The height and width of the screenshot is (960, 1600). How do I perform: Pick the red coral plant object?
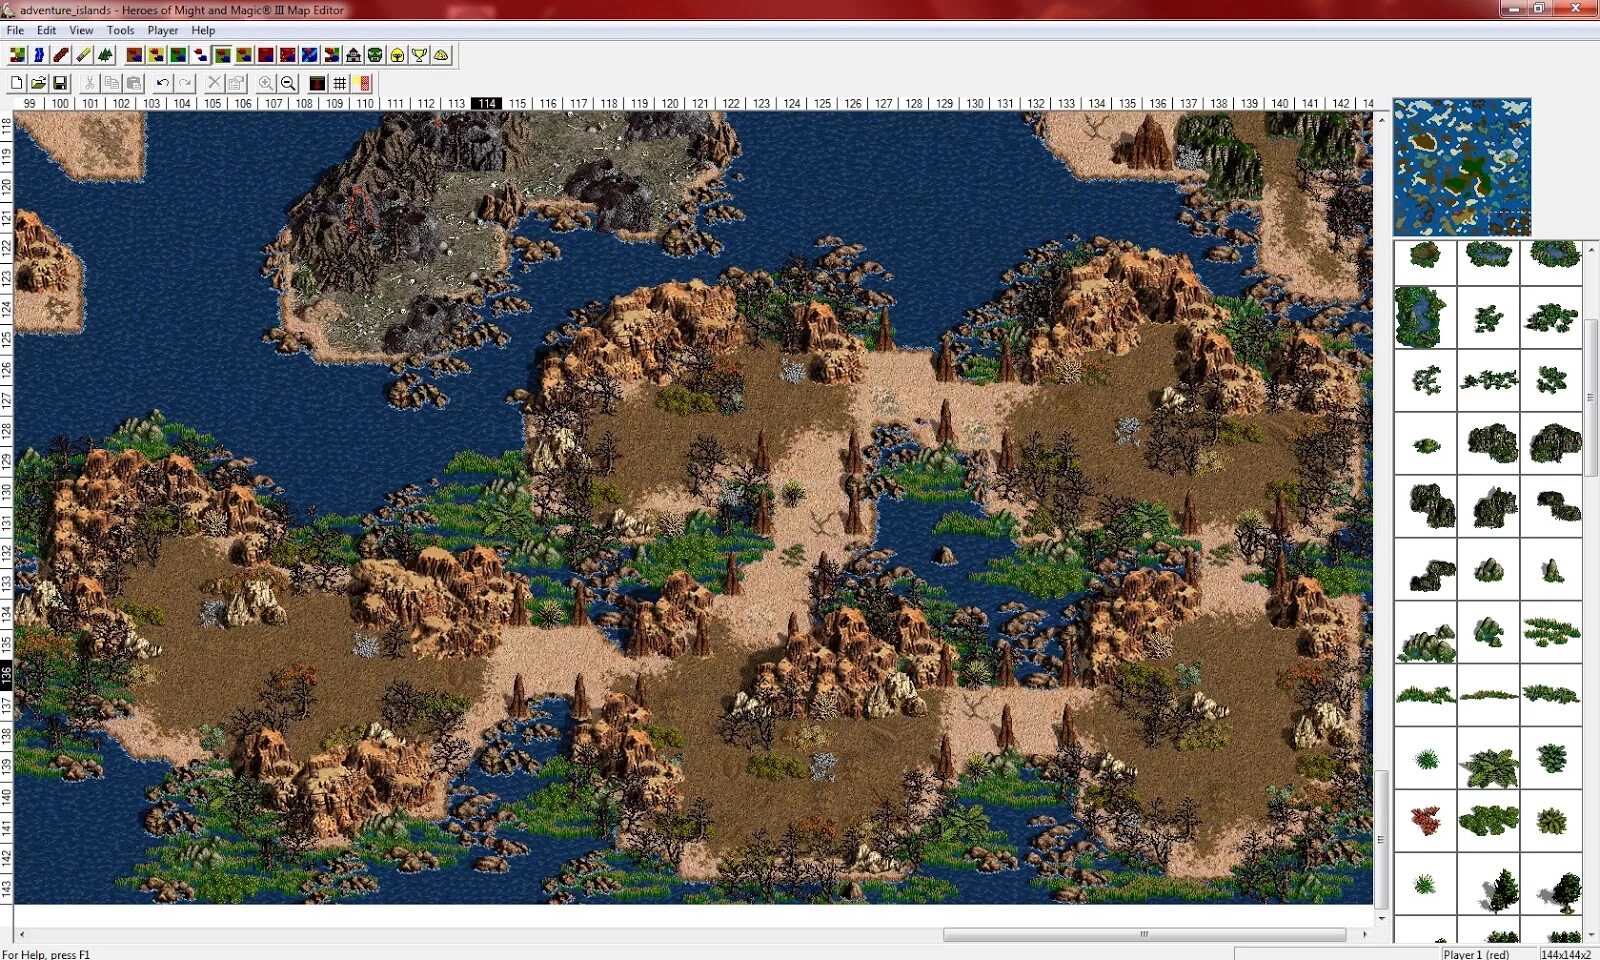[x=1426, y=821]
